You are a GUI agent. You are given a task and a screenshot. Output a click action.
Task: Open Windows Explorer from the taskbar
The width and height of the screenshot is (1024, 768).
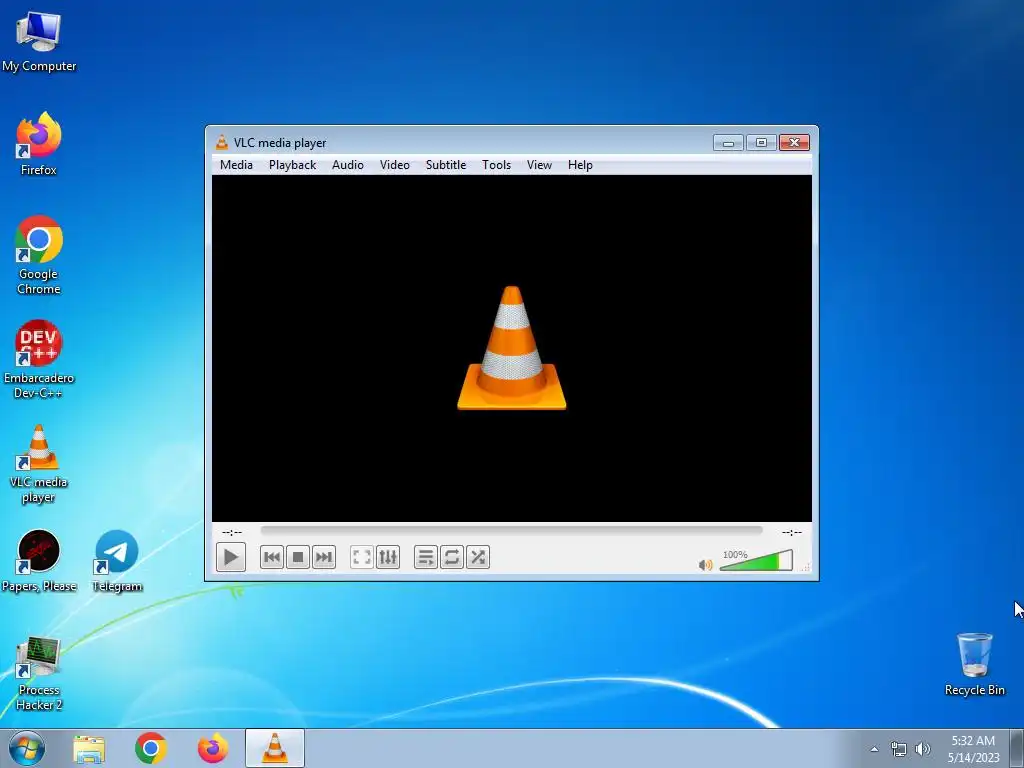(89, 748)
